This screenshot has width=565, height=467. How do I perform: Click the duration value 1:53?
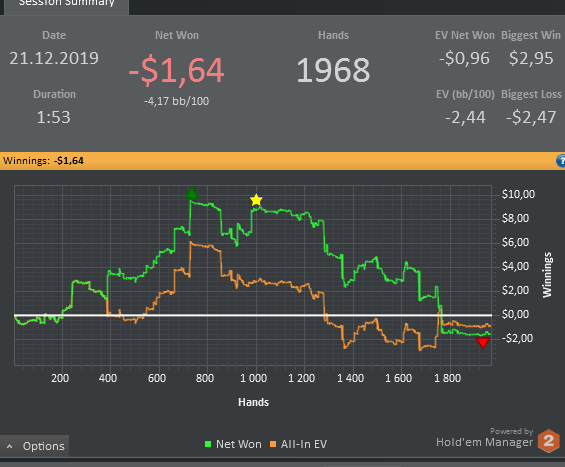[x=53, y=117]
